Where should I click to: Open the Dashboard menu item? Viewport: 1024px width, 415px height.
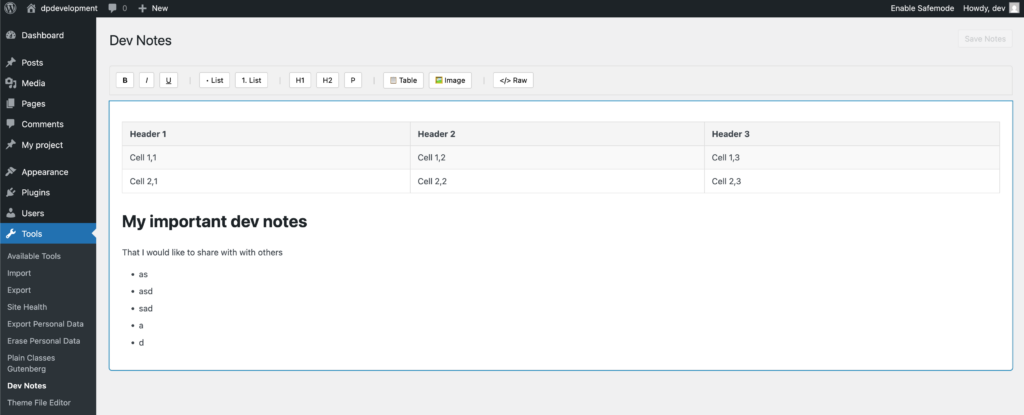48,35
